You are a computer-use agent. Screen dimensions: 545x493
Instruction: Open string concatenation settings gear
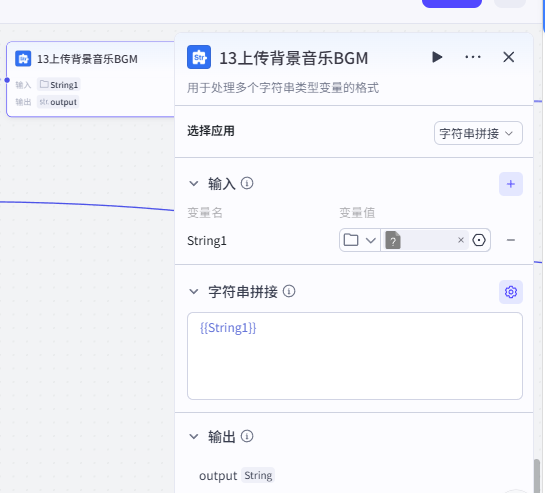click(x=511, y=292)
